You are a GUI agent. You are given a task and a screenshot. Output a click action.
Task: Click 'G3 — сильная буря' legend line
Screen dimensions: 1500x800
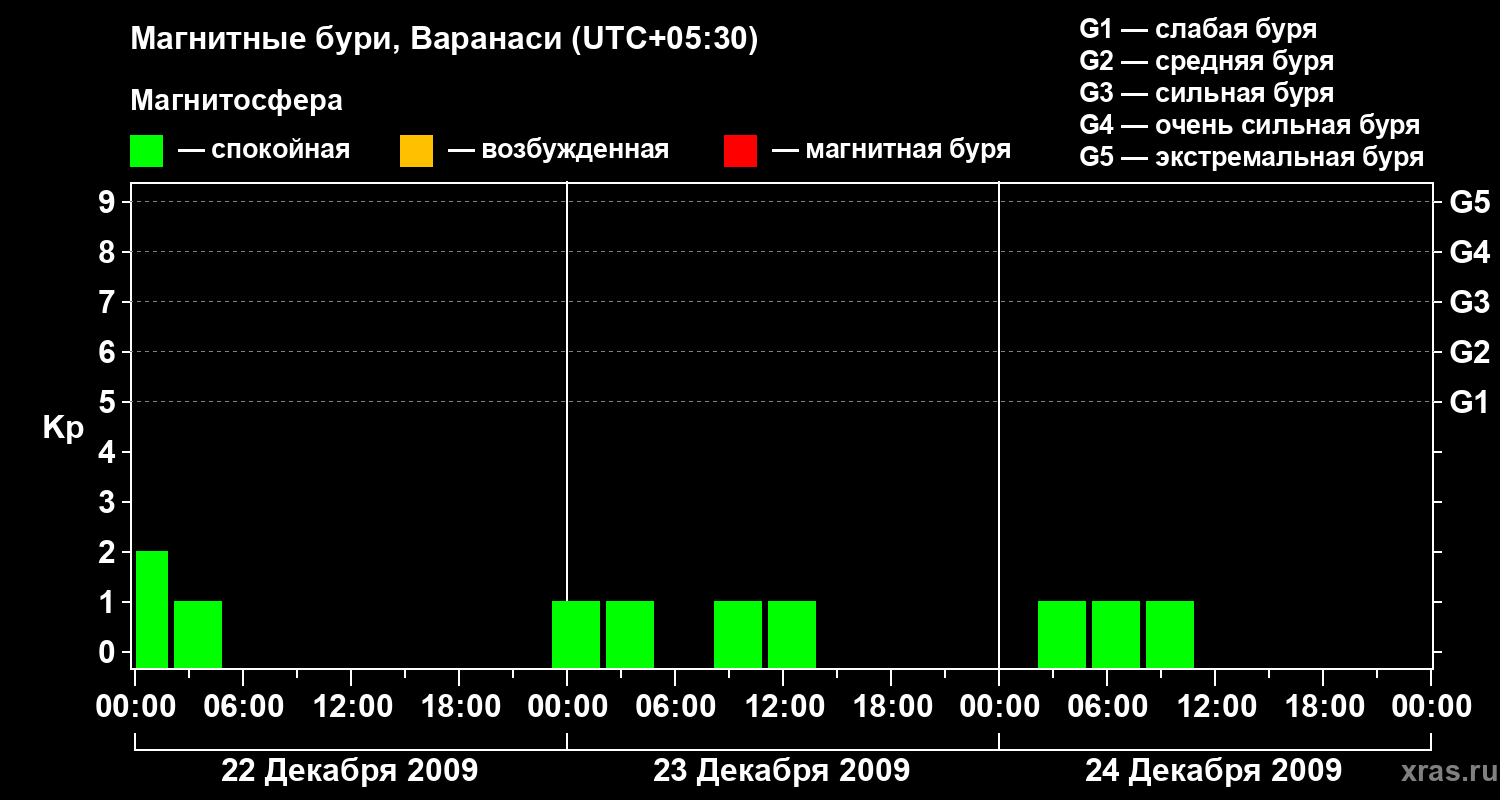(x=1207, y=93)
